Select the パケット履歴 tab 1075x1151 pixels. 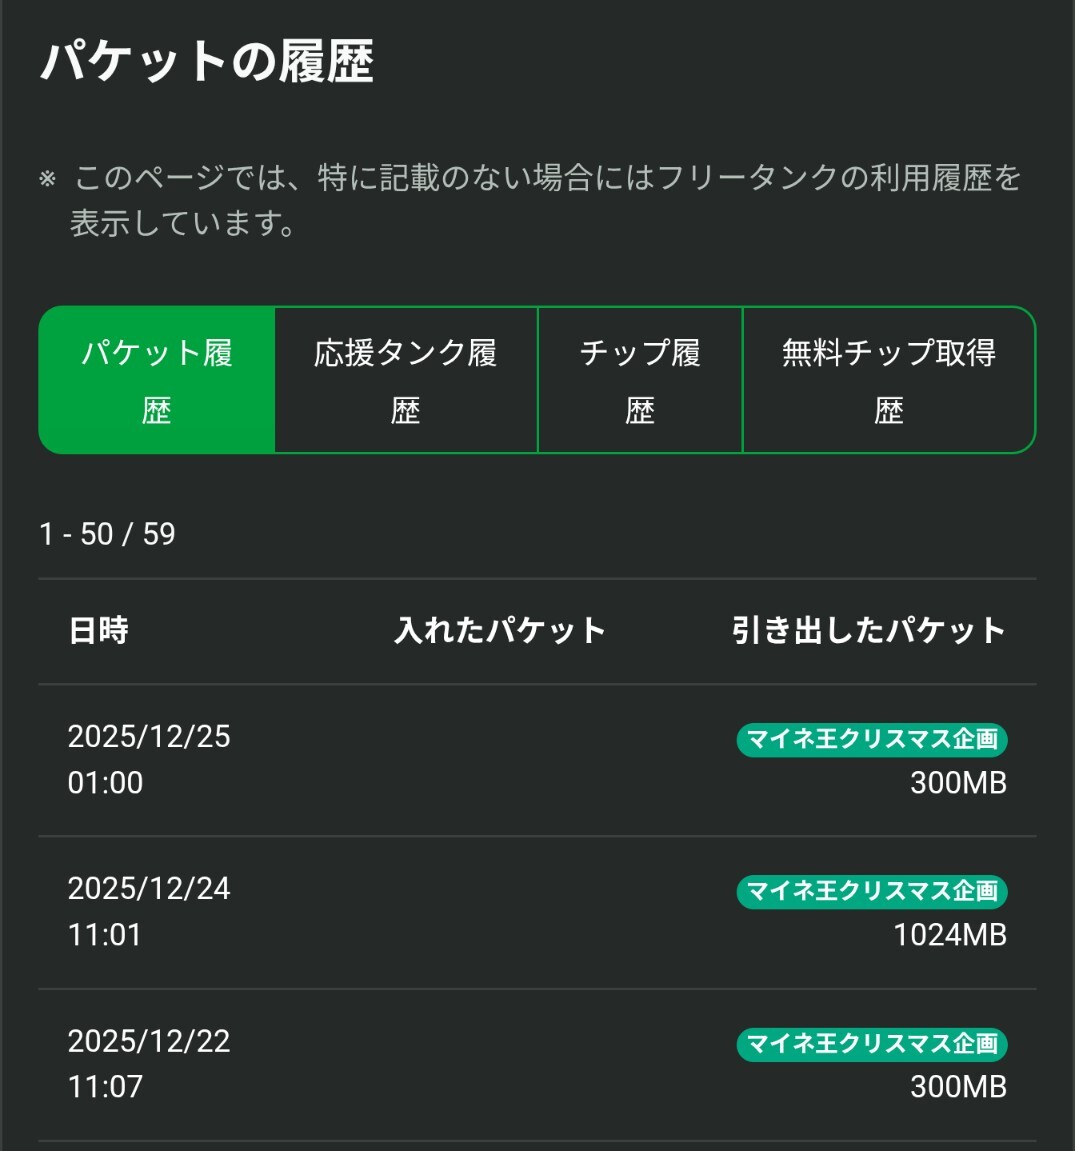tap(157, 380)
